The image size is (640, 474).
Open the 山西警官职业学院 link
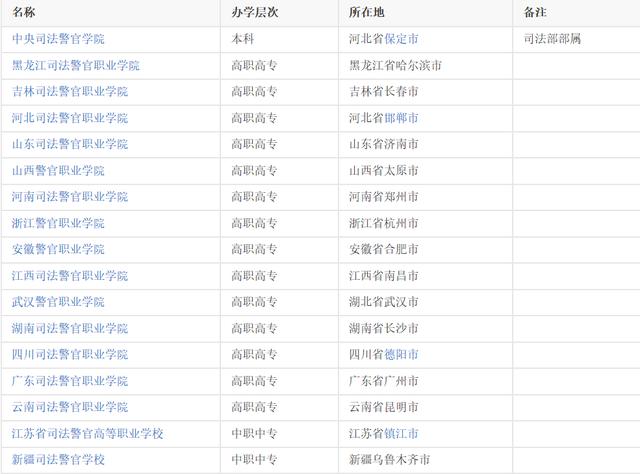pos(58,170)
